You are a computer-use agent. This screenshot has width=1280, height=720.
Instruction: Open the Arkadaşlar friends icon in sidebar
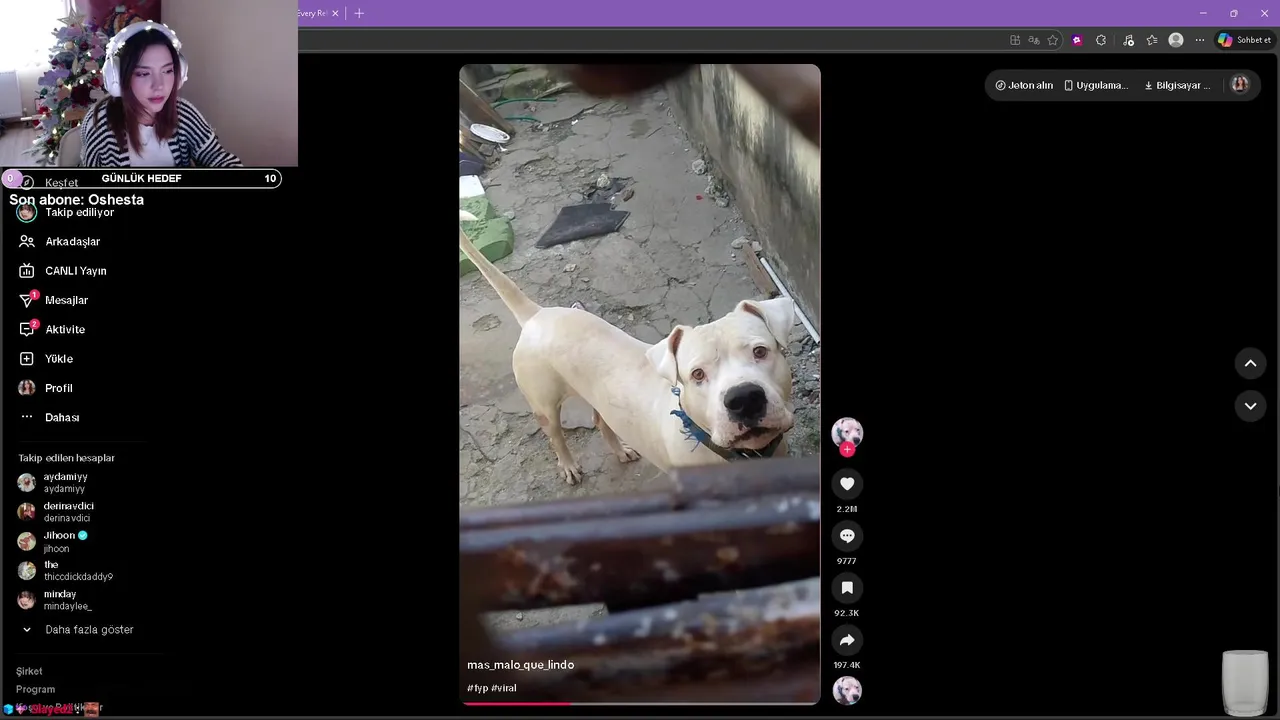click(x=27, y=241)
